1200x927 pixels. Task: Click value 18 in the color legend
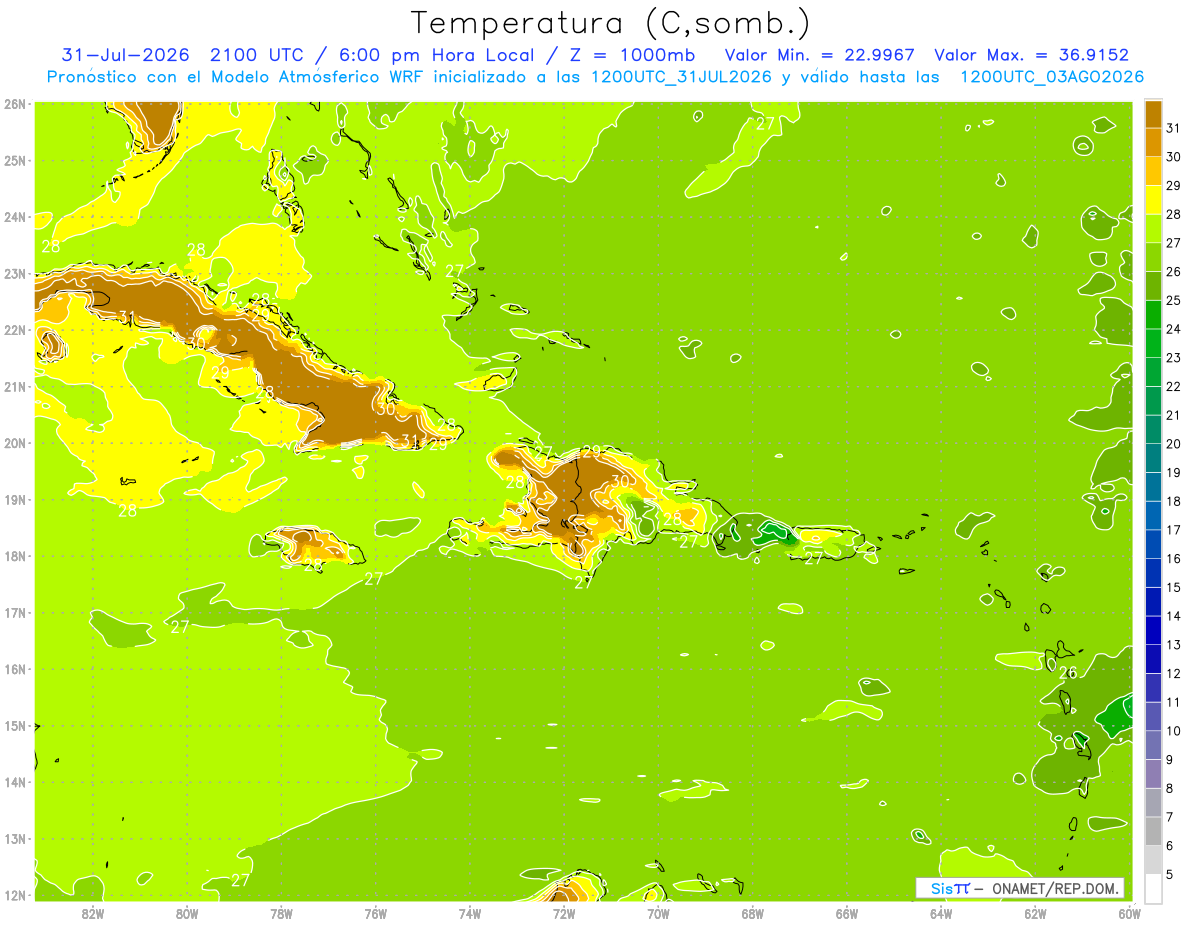(x=1174, y=501)
